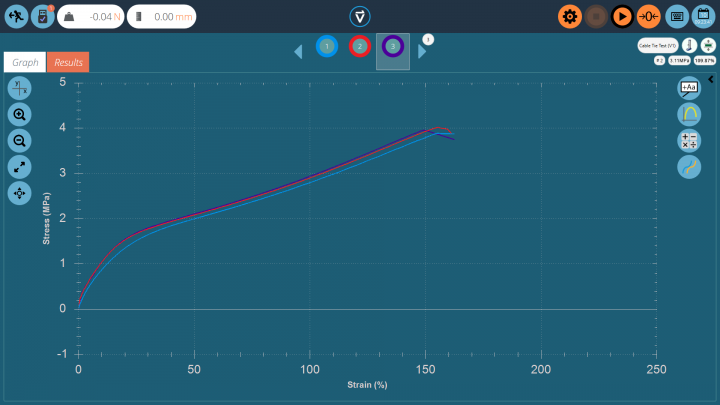Open the calculations tool icon
This screenshot has width=720, height=405.
click(689, 141)
